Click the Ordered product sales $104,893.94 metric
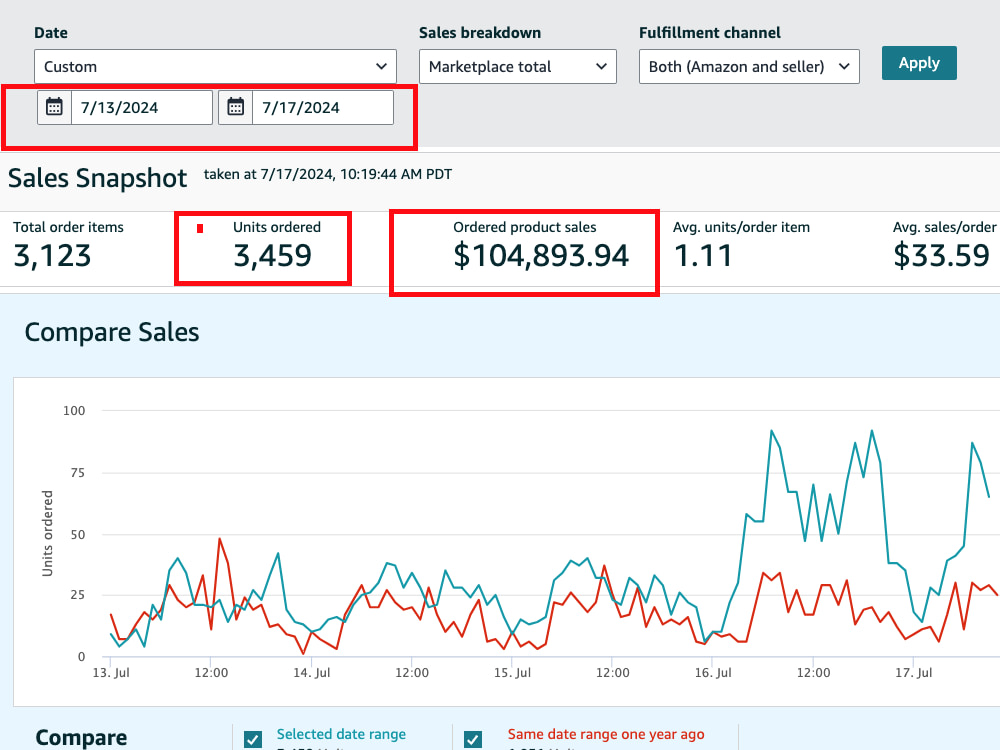Image resolution: width=1000 pixels, height=750 pixels. [541, 246]
